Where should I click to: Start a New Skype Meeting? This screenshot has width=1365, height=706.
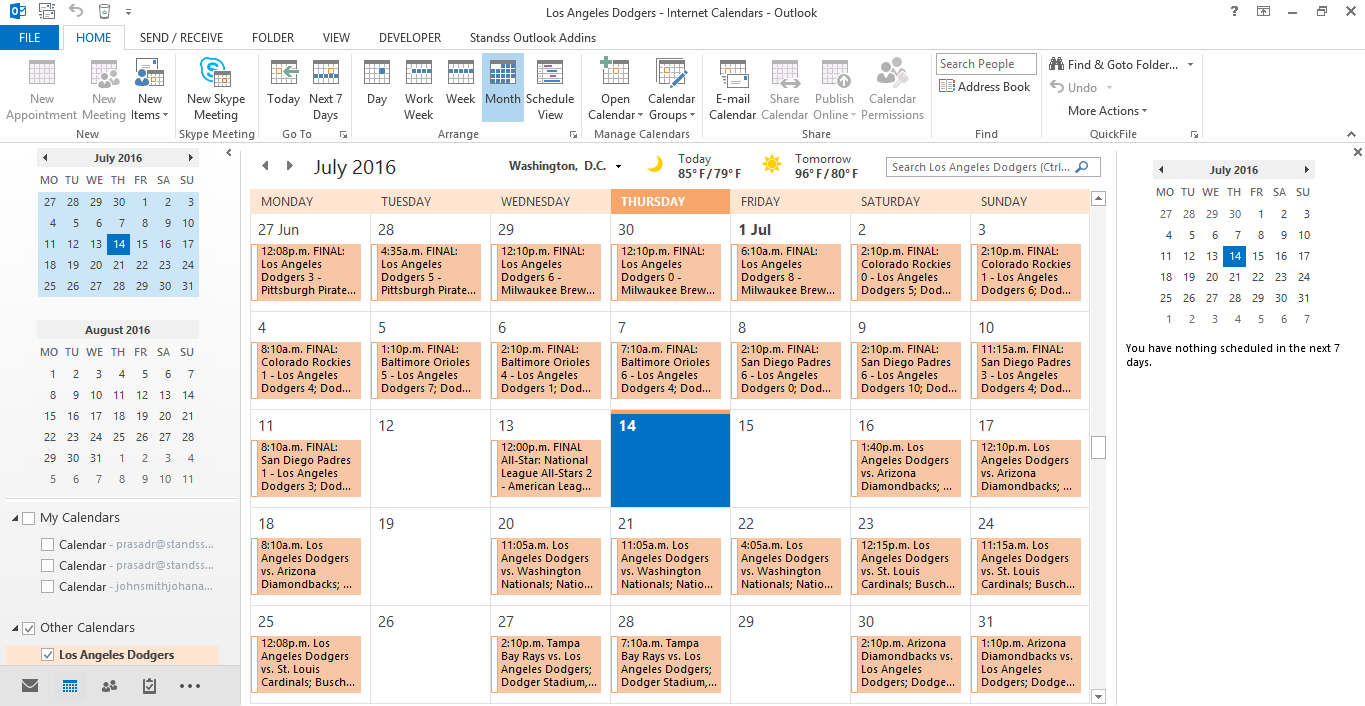[x=216, y=90]
